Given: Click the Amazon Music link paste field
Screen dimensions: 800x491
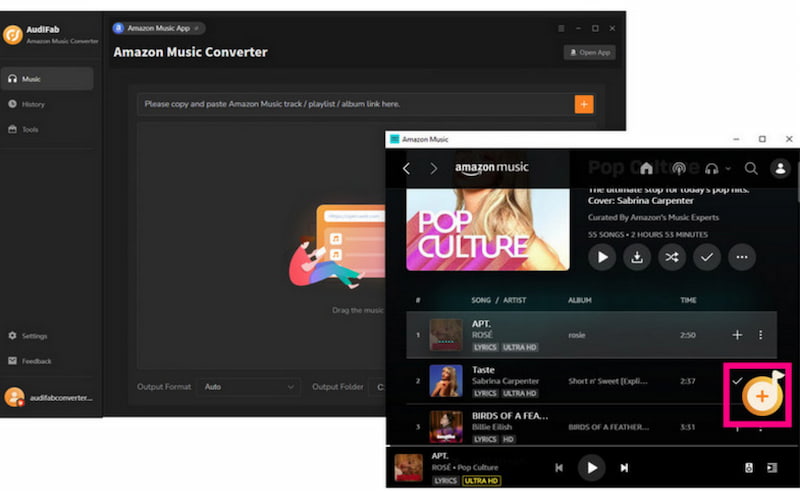Looking at the screenshot, I should click(355, 104).
